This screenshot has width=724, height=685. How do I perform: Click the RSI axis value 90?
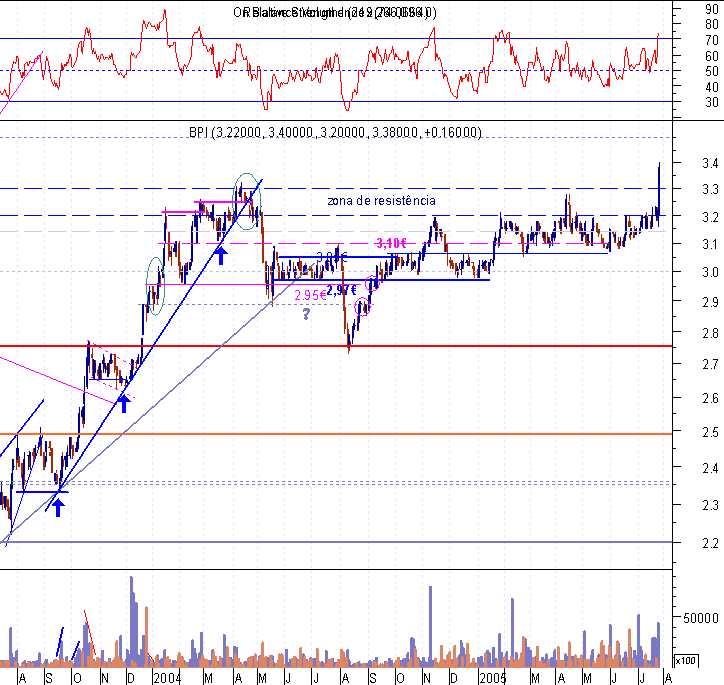point(712,9)
